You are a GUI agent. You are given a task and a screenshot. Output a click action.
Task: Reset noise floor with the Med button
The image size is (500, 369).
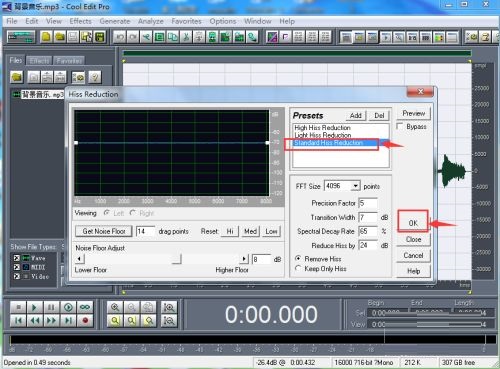(250, 231)
